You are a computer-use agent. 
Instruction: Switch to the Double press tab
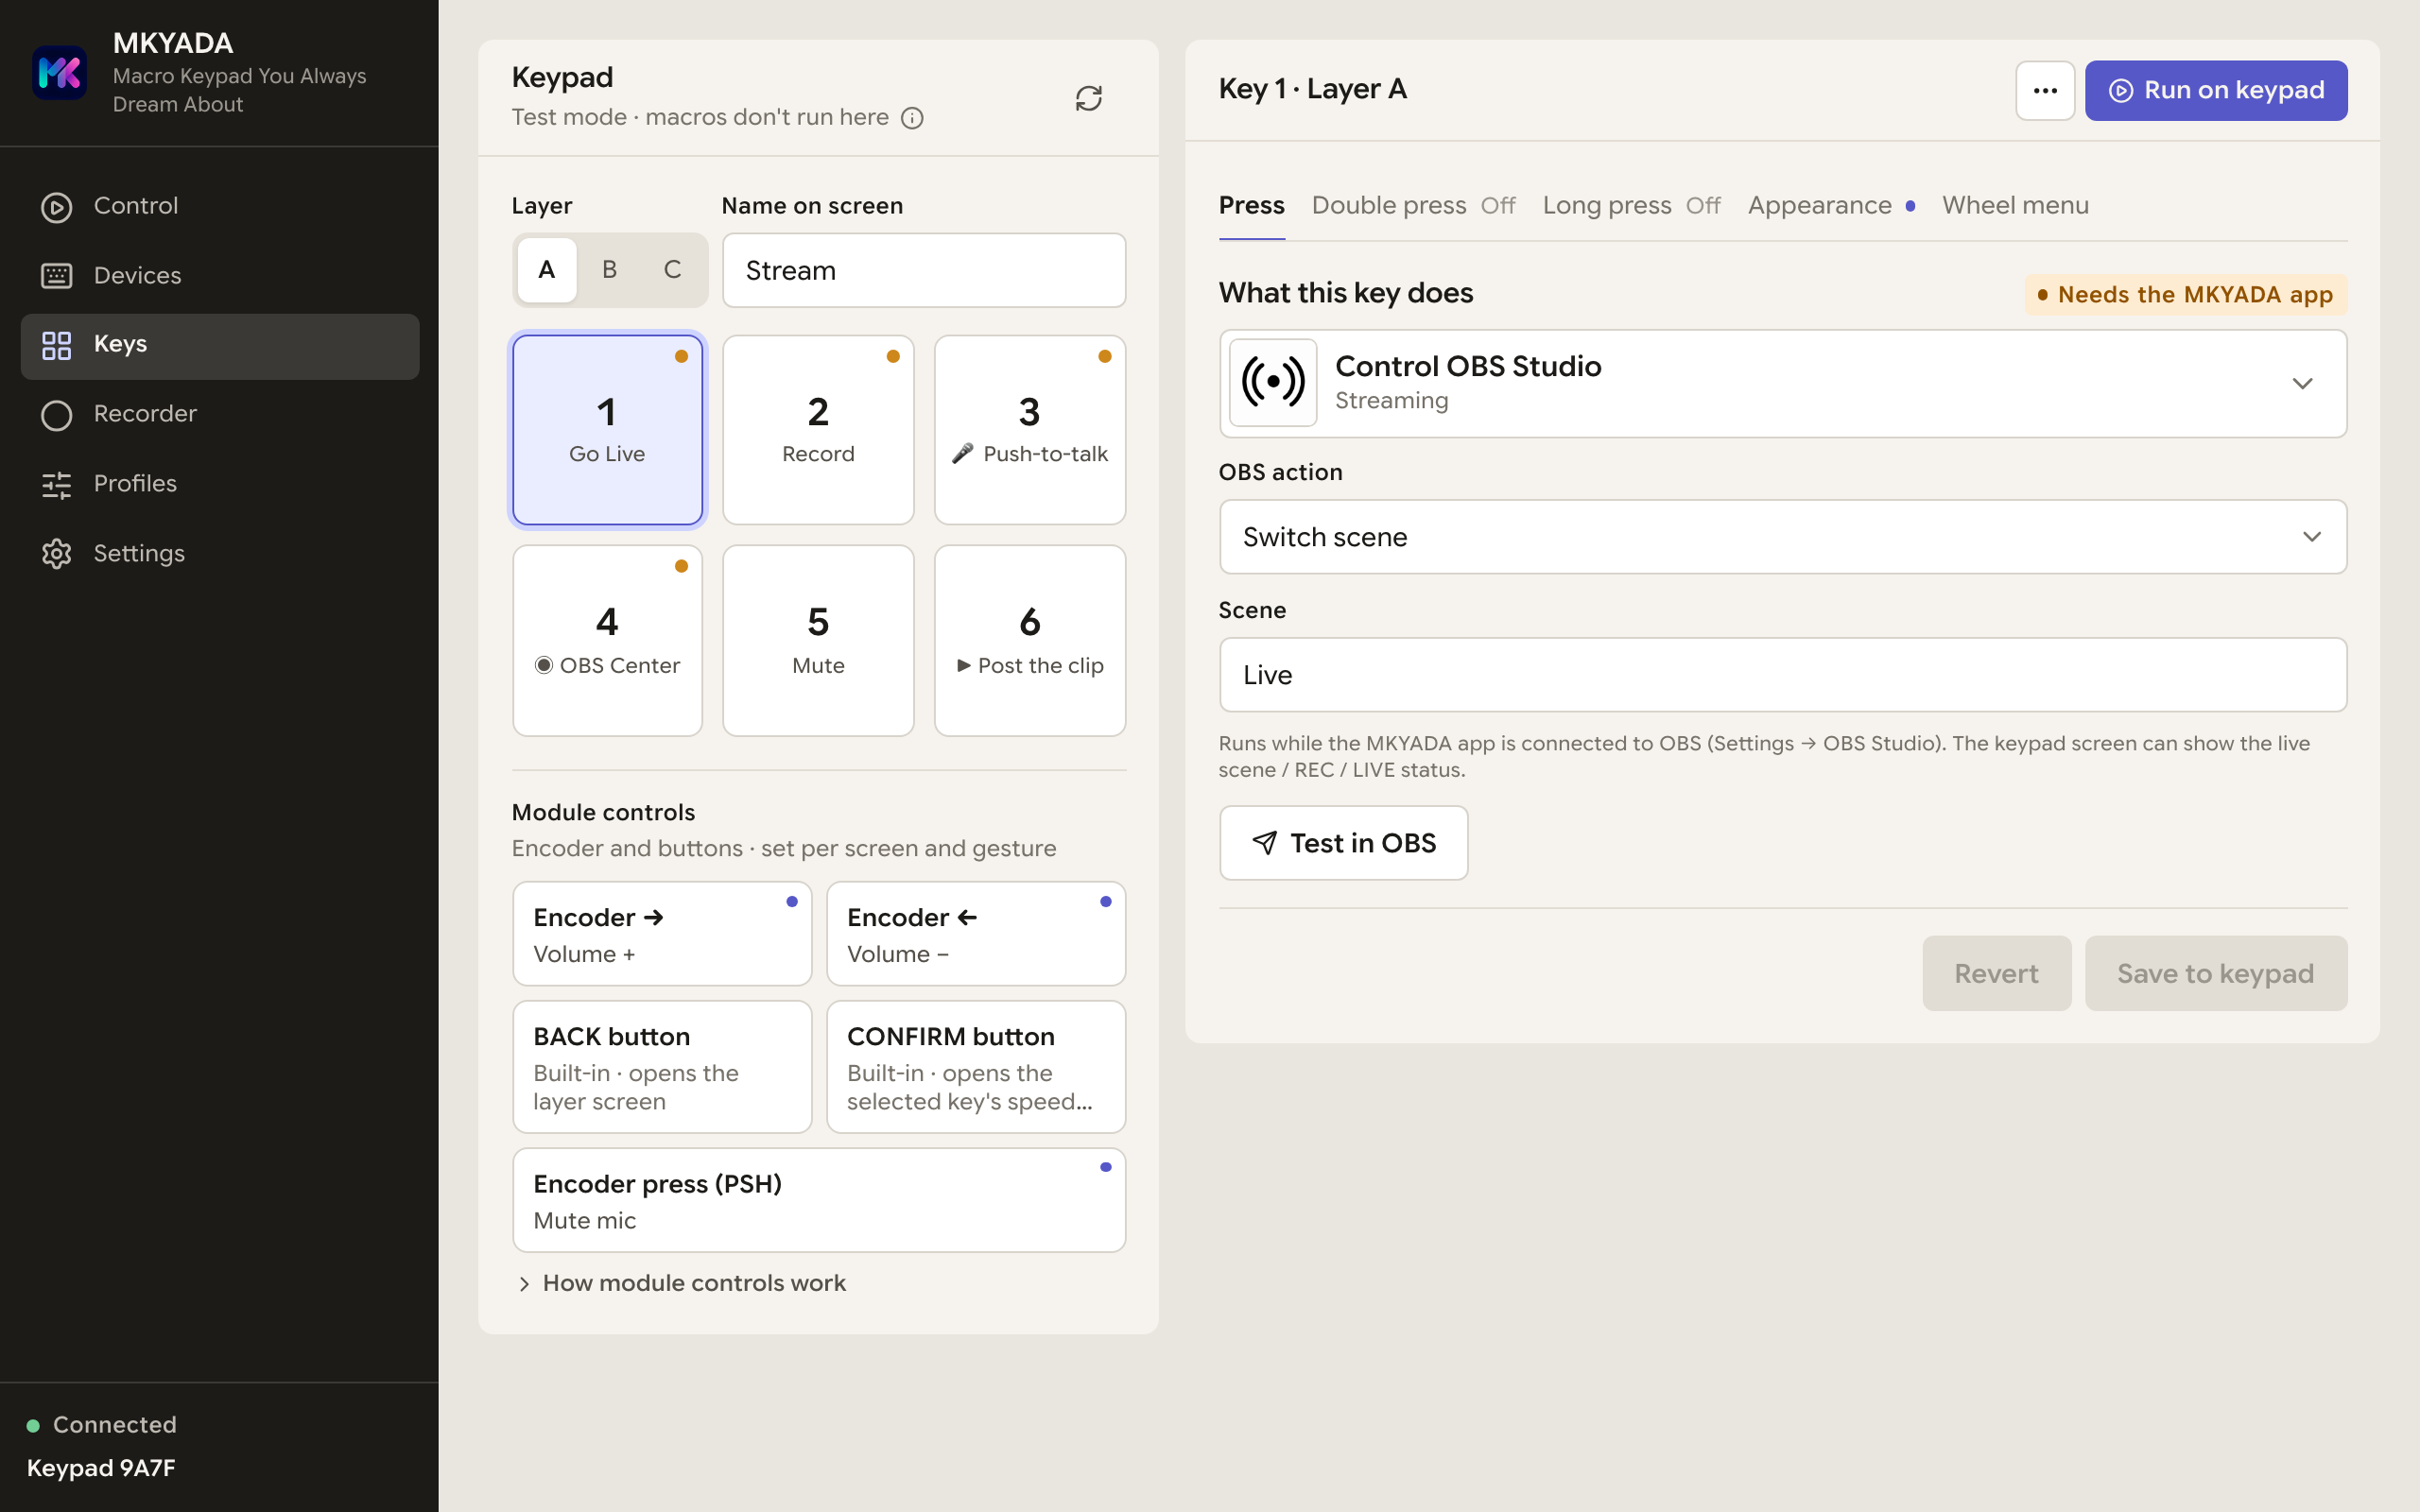click(1413, 206)
